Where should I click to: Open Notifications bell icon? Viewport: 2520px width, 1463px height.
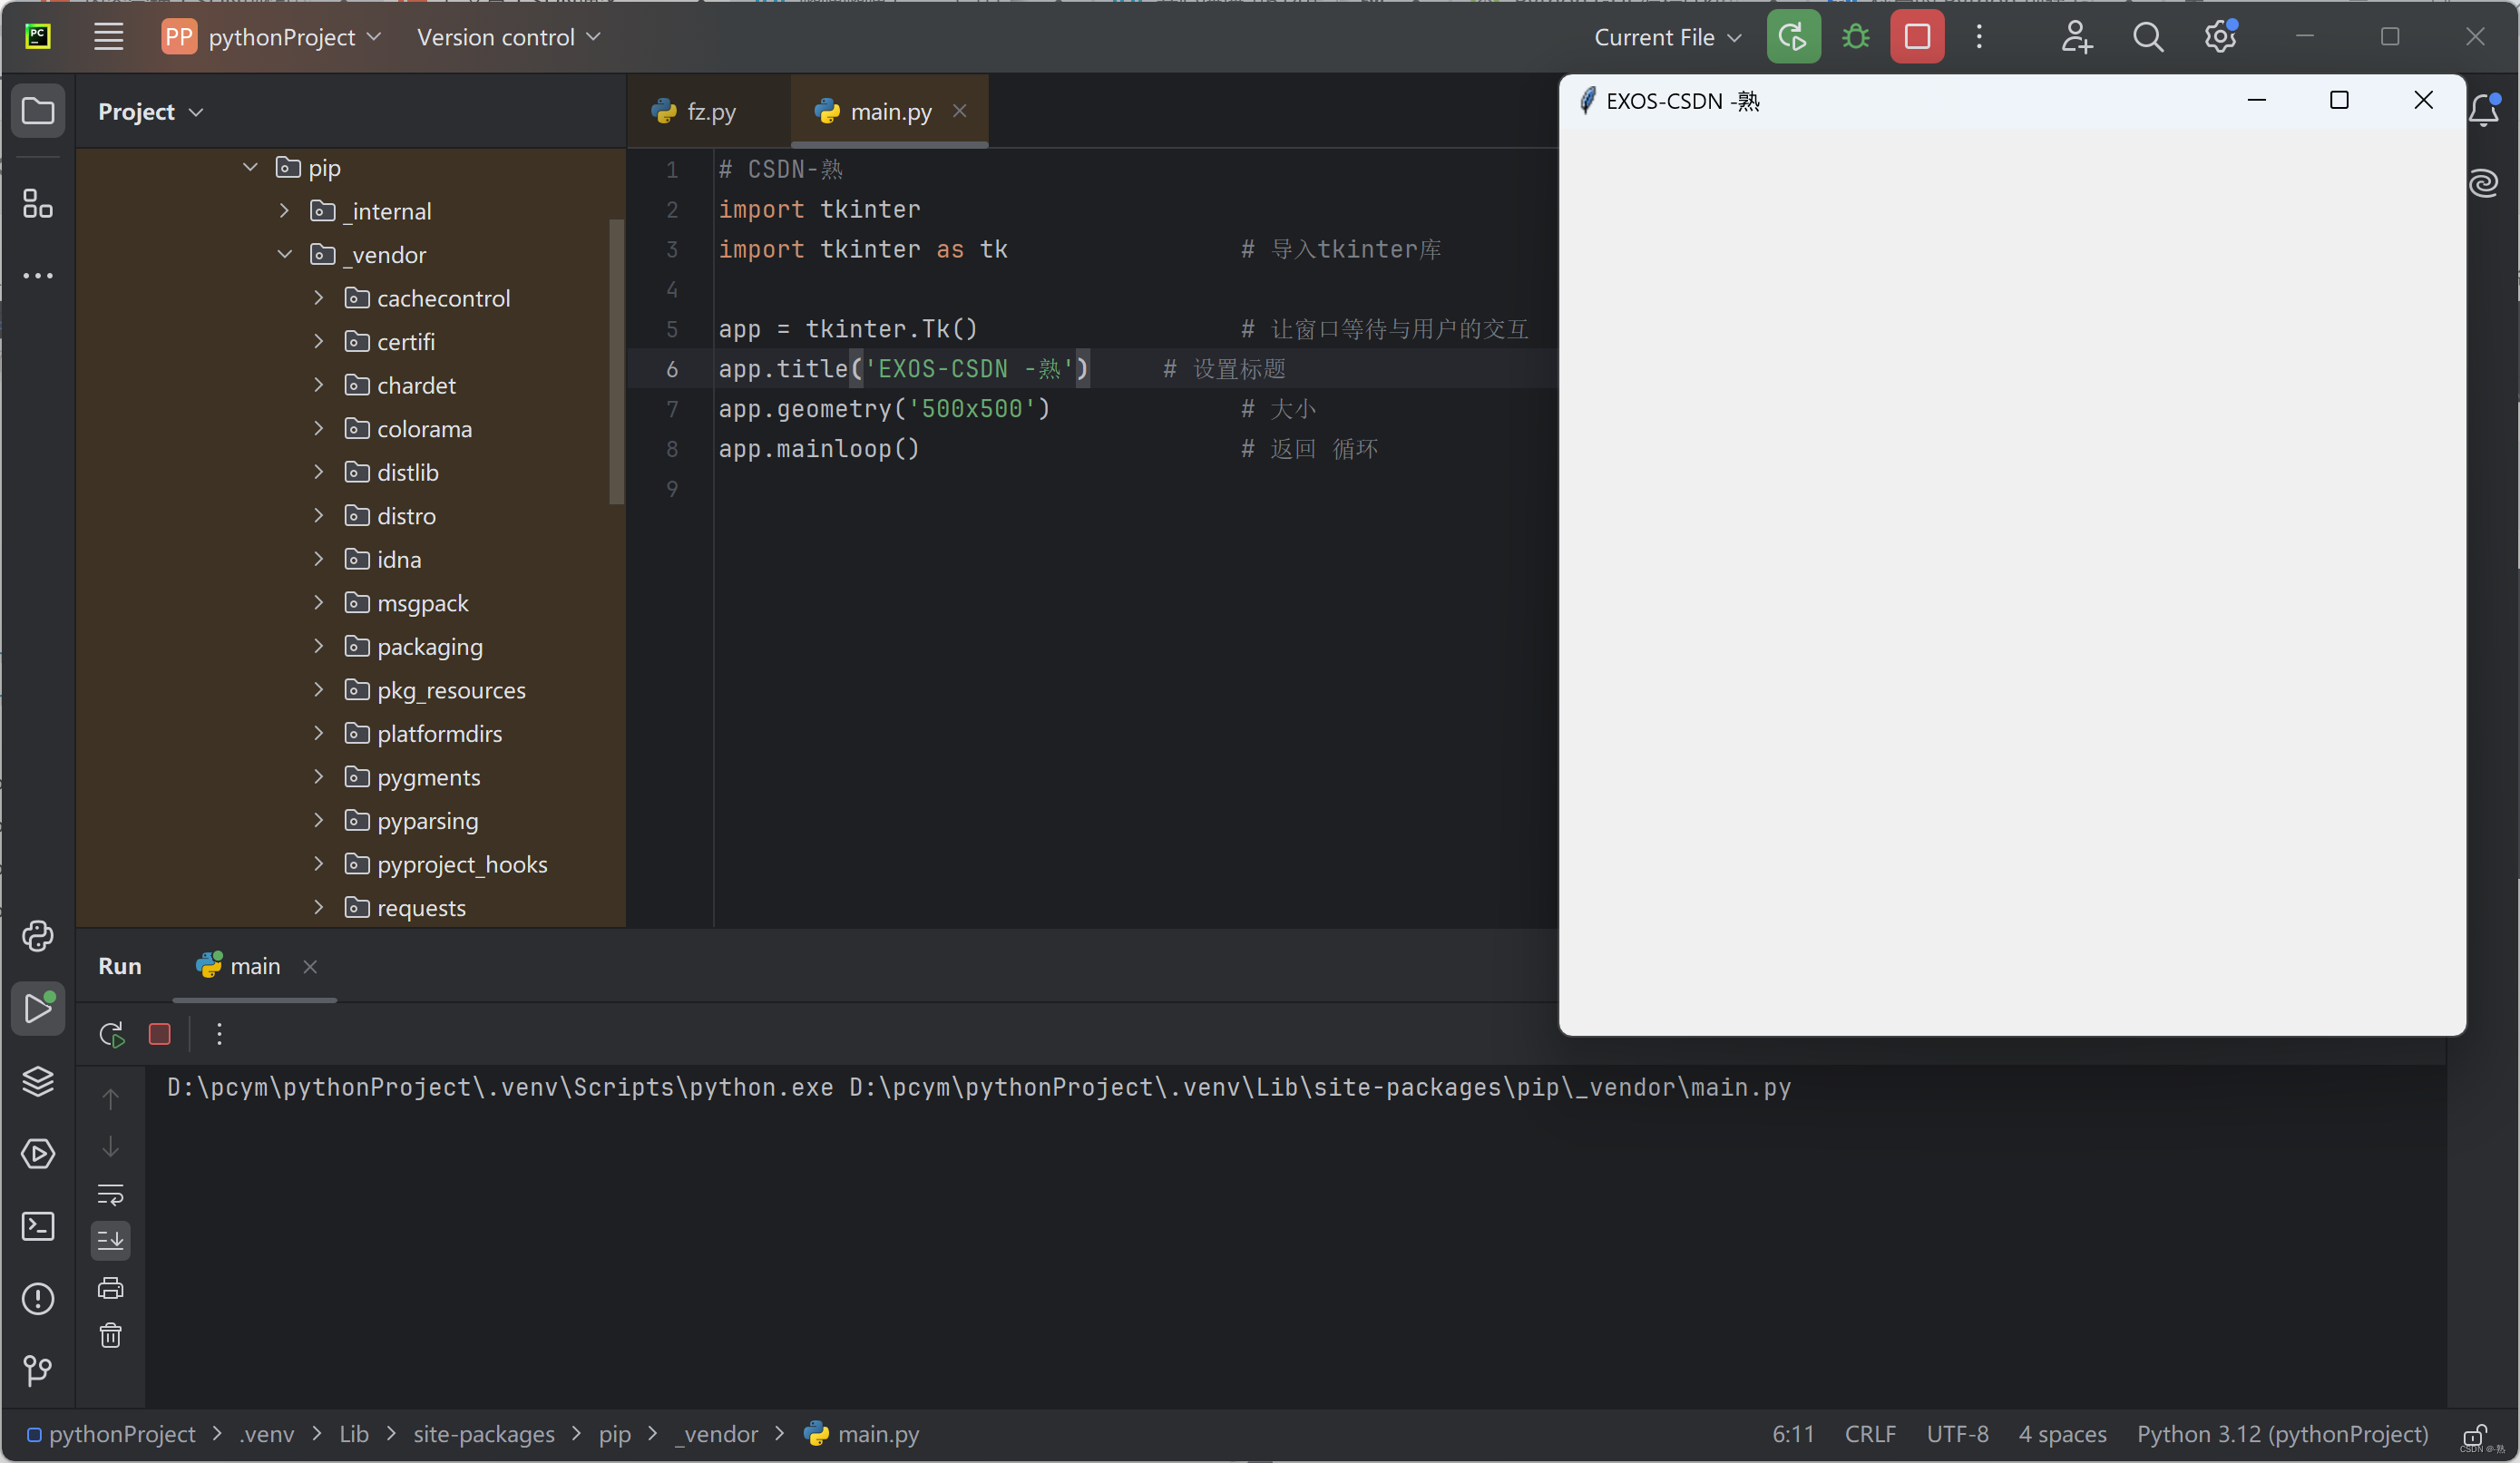pyautogui.click(x=2484, y=110)
